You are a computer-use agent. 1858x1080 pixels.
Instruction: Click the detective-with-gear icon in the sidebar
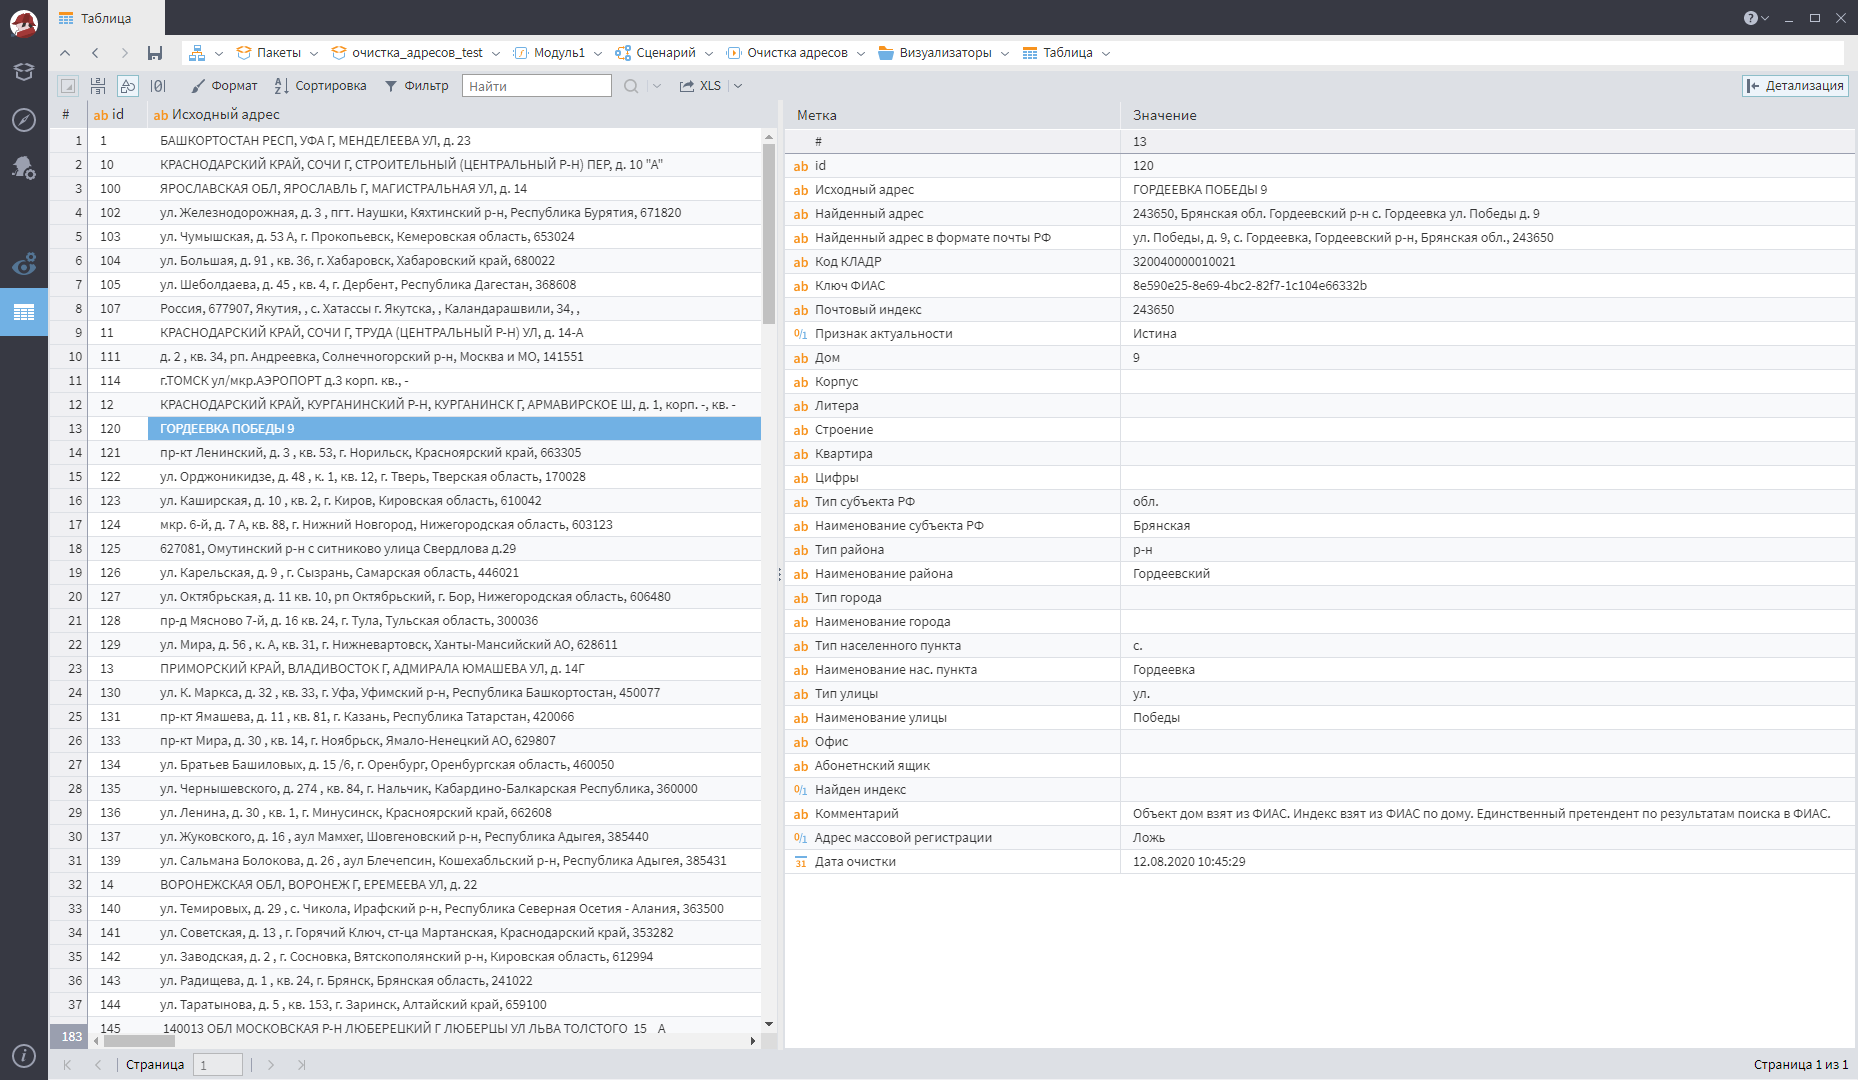coord(24,168)
